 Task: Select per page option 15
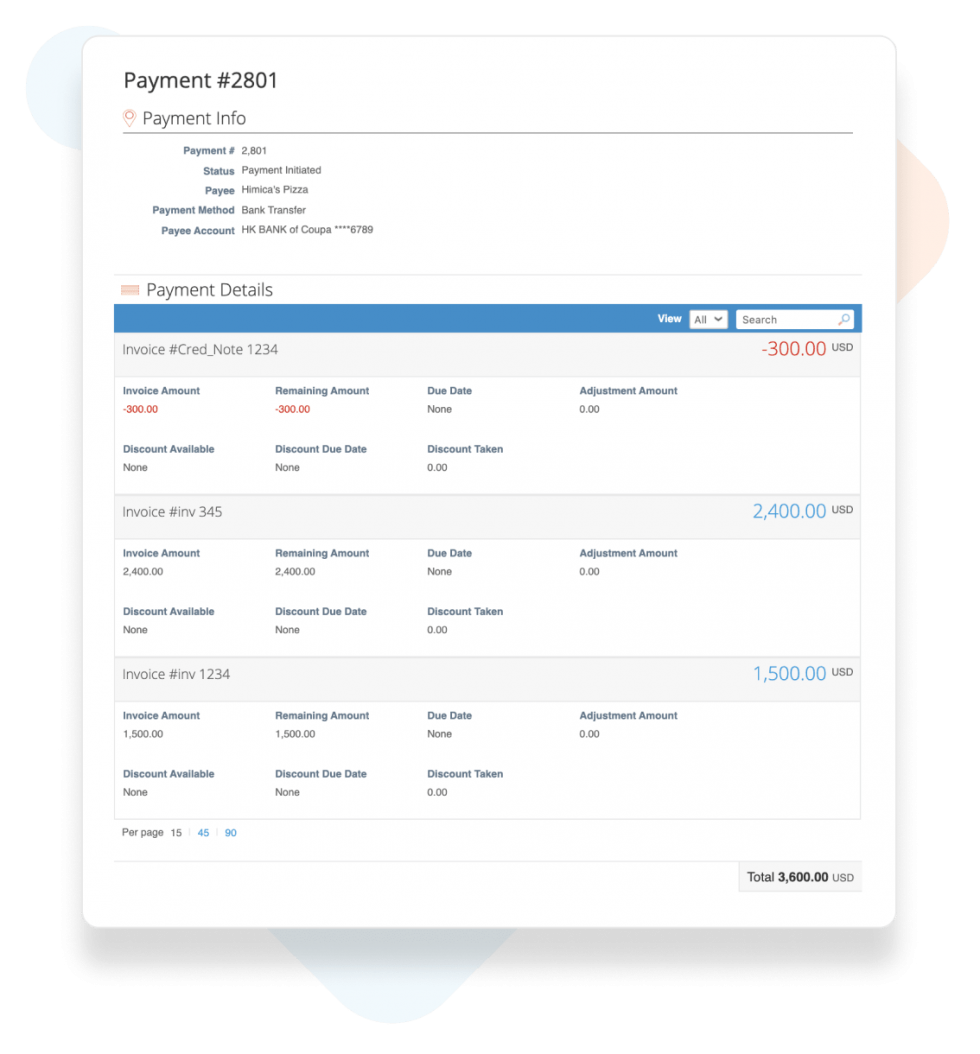pos(175,832)
